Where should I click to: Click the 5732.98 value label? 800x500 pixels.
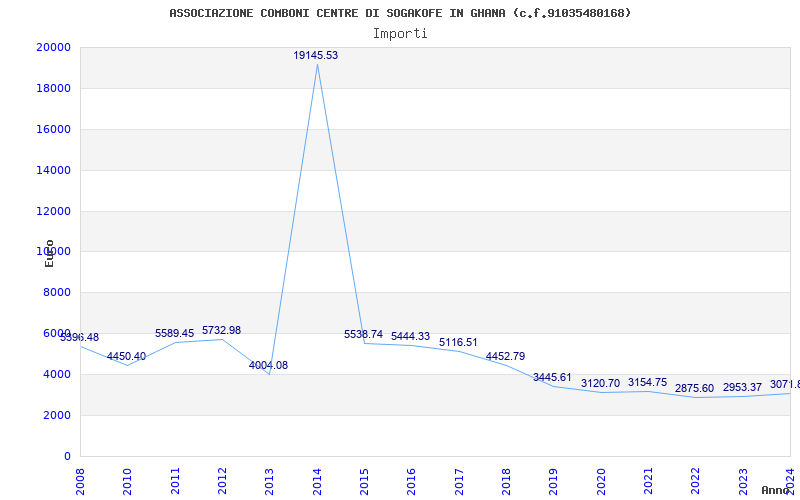click(221, 330)
